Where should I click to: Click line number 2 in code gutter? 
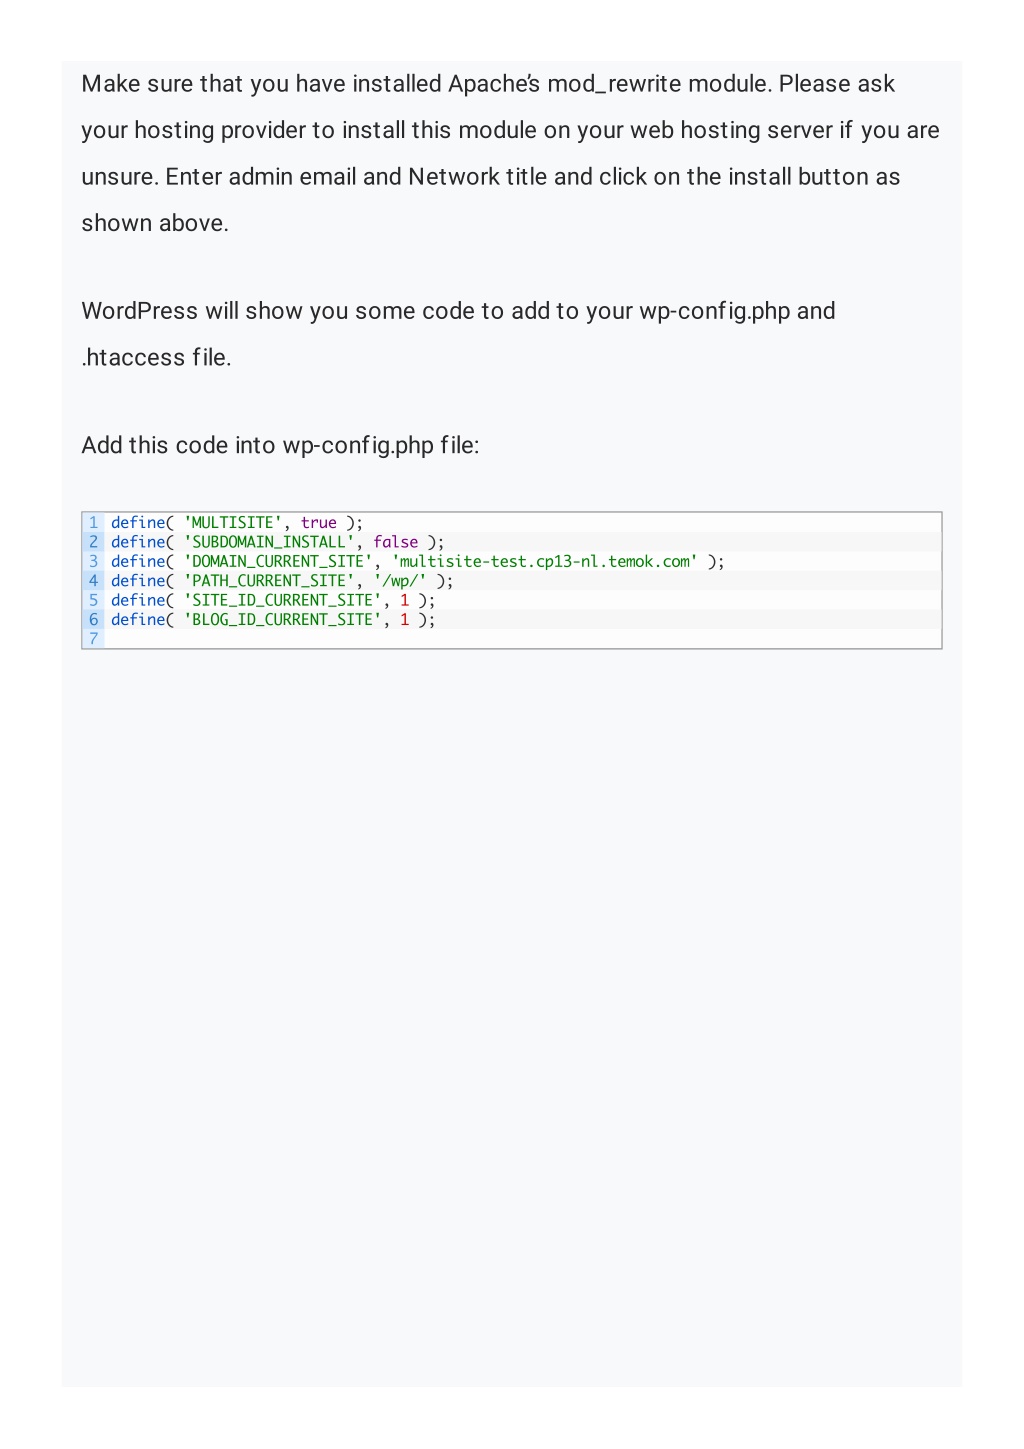[x=93, y=542]
